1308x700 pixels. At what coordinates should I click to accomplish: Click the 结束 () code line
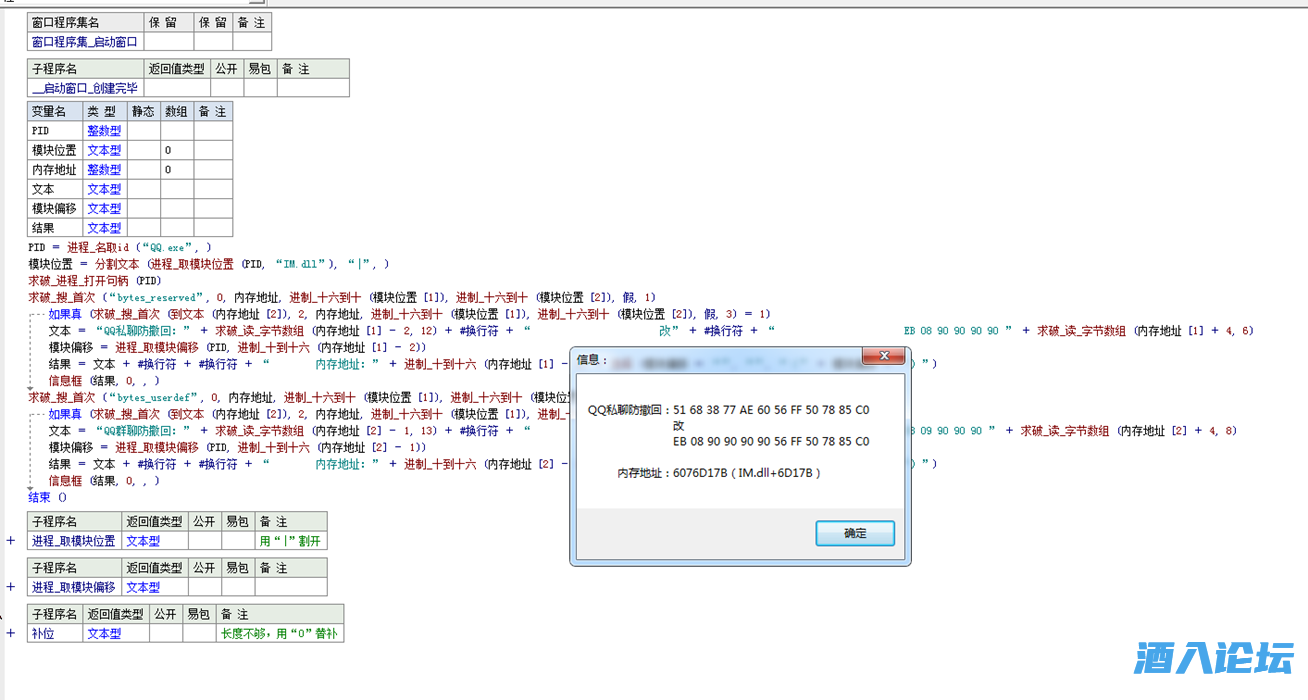tap(48, 497)
